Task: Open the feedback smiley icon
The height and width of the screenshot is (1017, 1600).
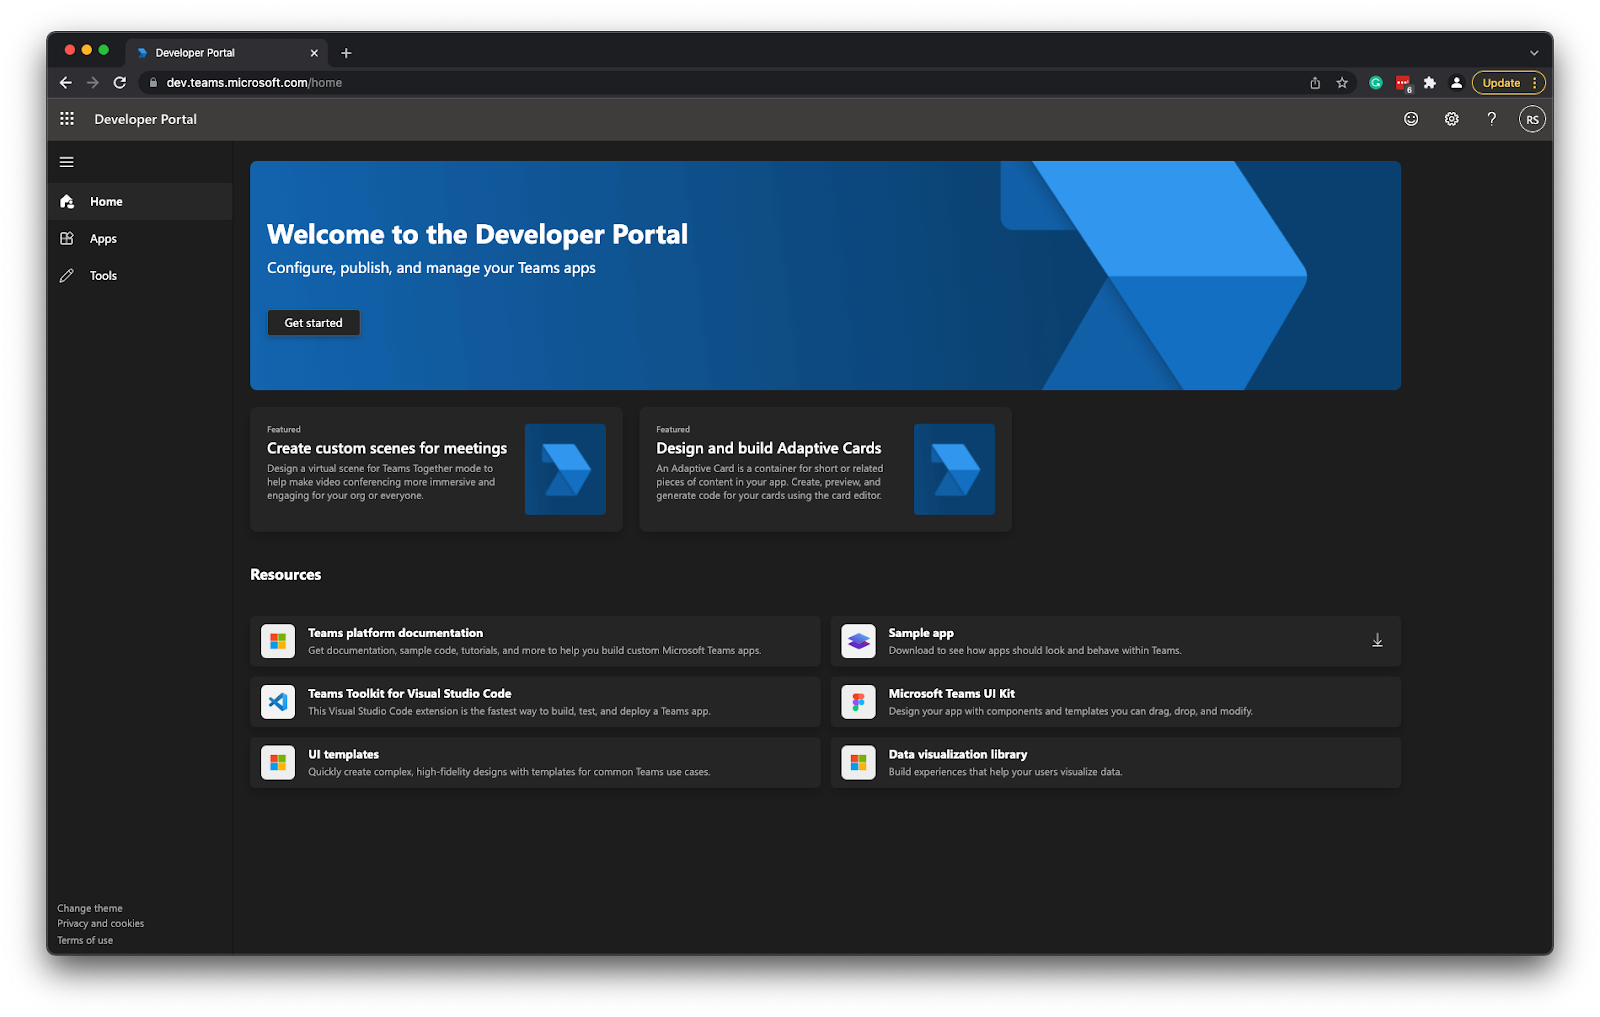Action: 1410,118
